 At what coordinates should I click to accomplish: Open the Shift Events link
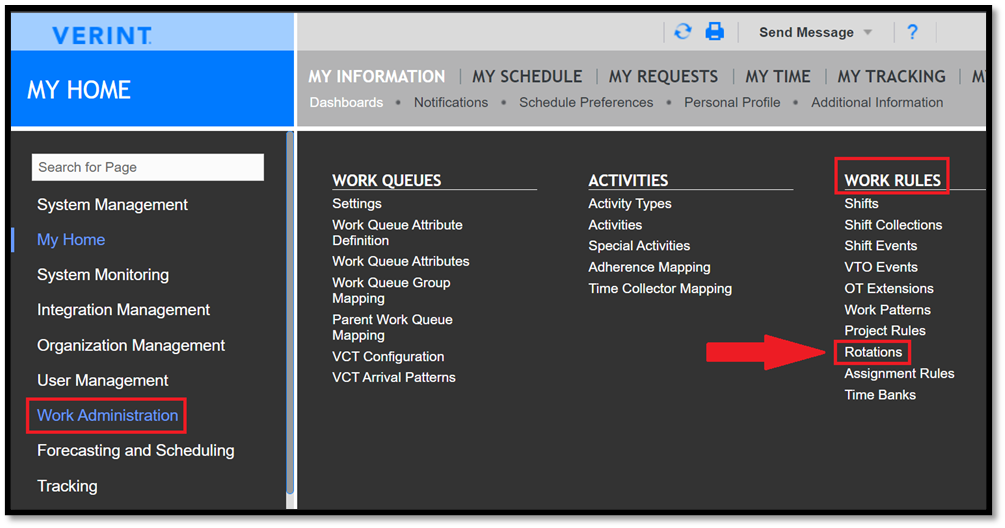coord(881,246)
